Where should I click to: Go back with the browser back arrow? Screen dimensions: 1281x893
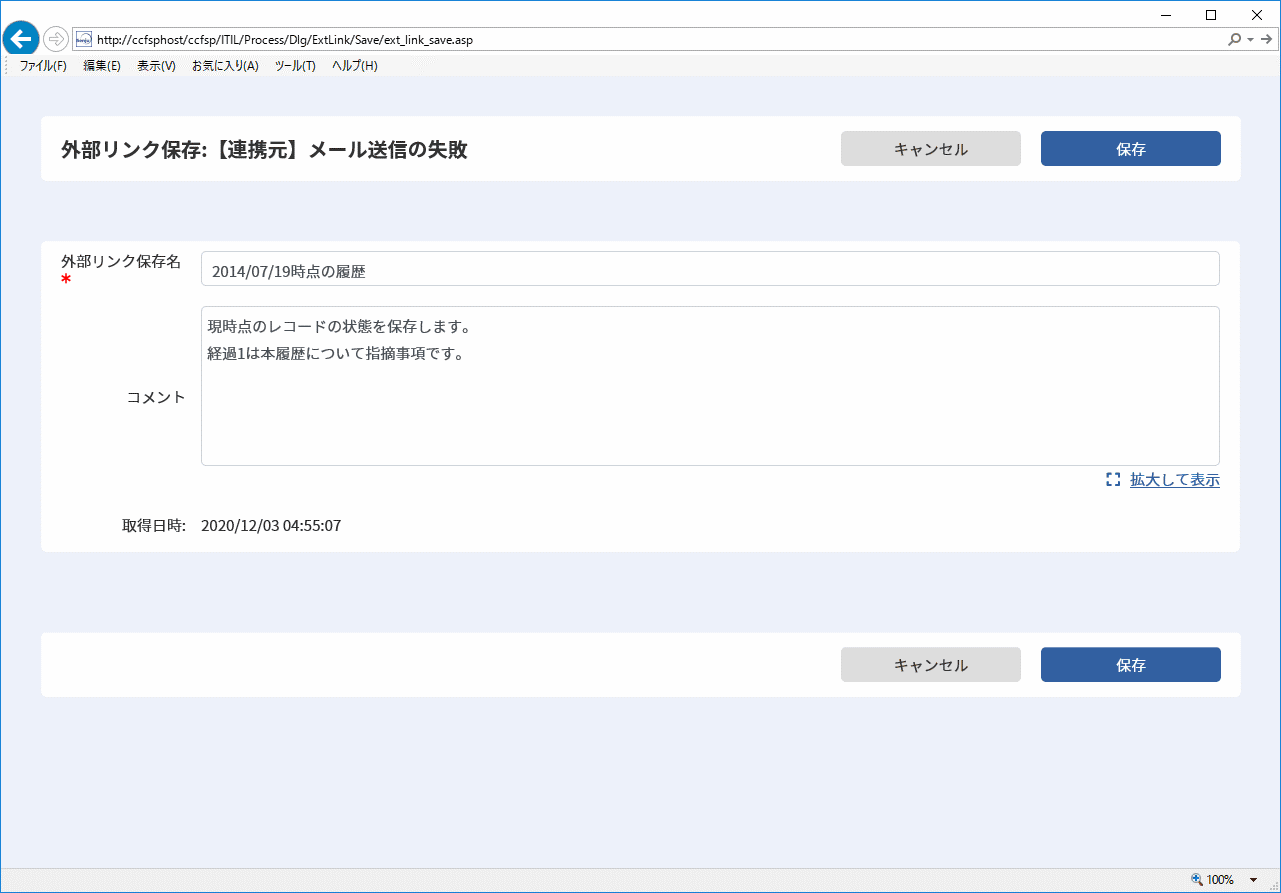[x=20, y=39]
